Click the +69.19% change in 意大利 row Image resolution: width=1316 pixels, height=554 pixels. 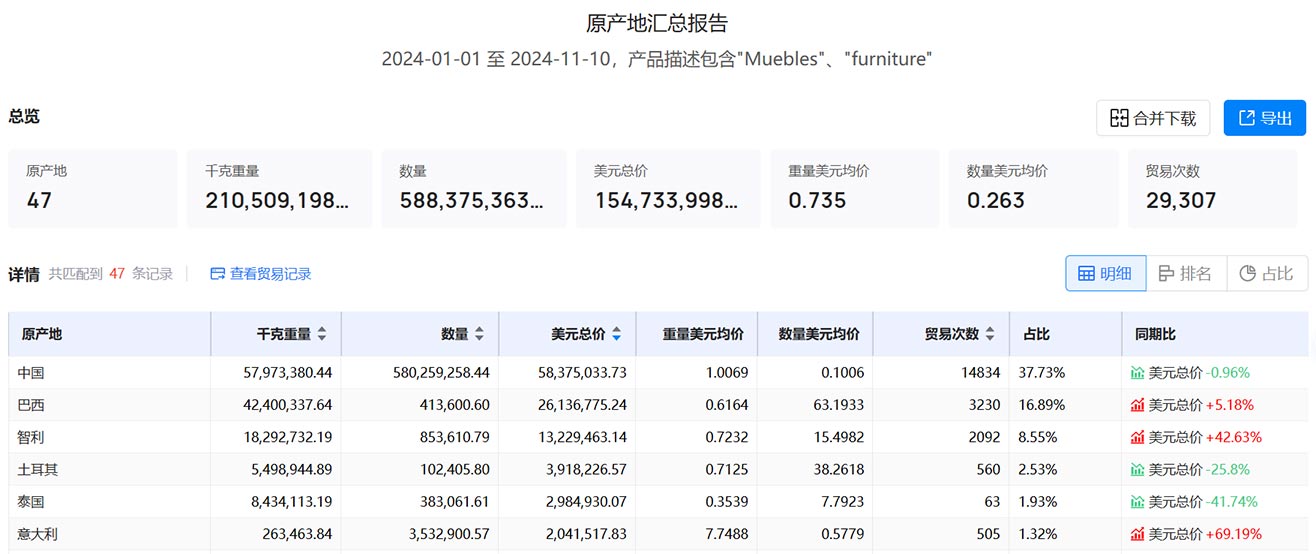tap(1234, 534)
